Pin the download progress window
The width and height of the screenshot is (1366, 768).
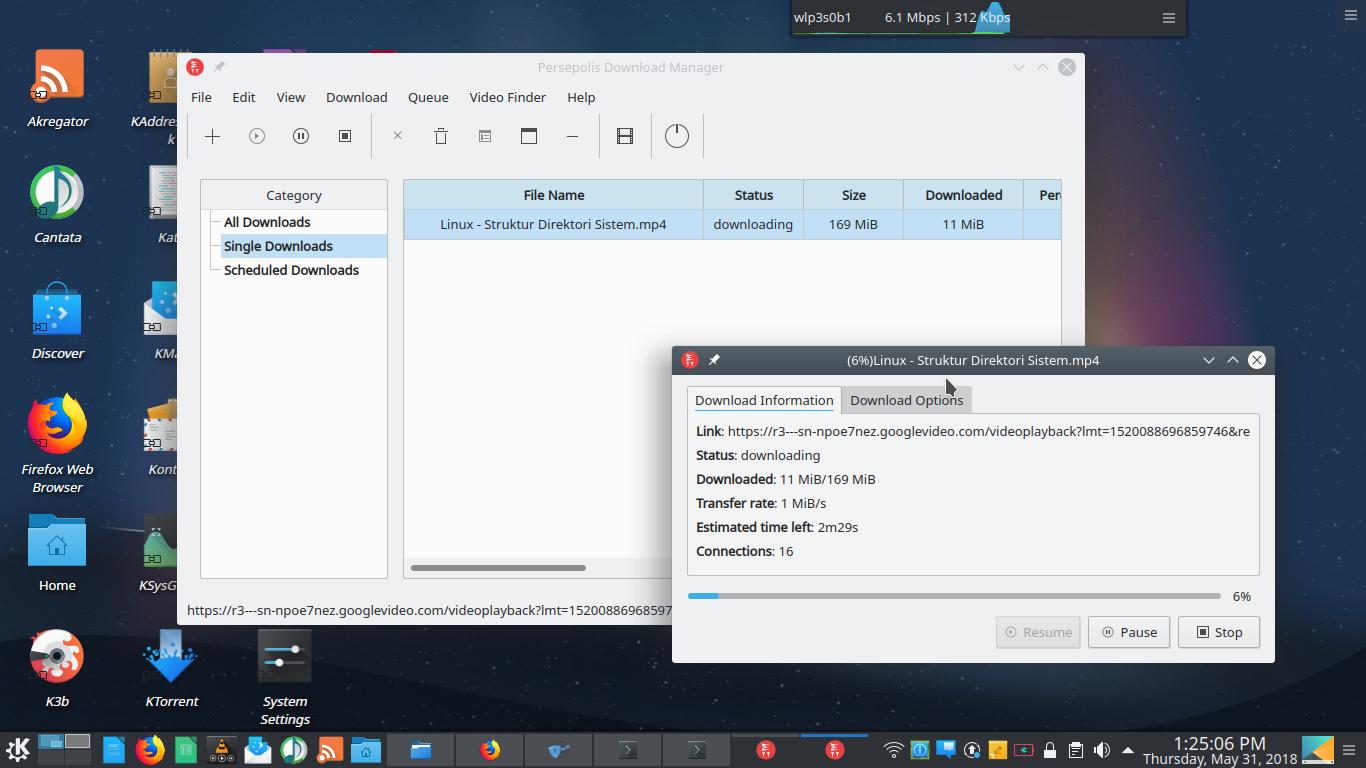click(714, 360)
